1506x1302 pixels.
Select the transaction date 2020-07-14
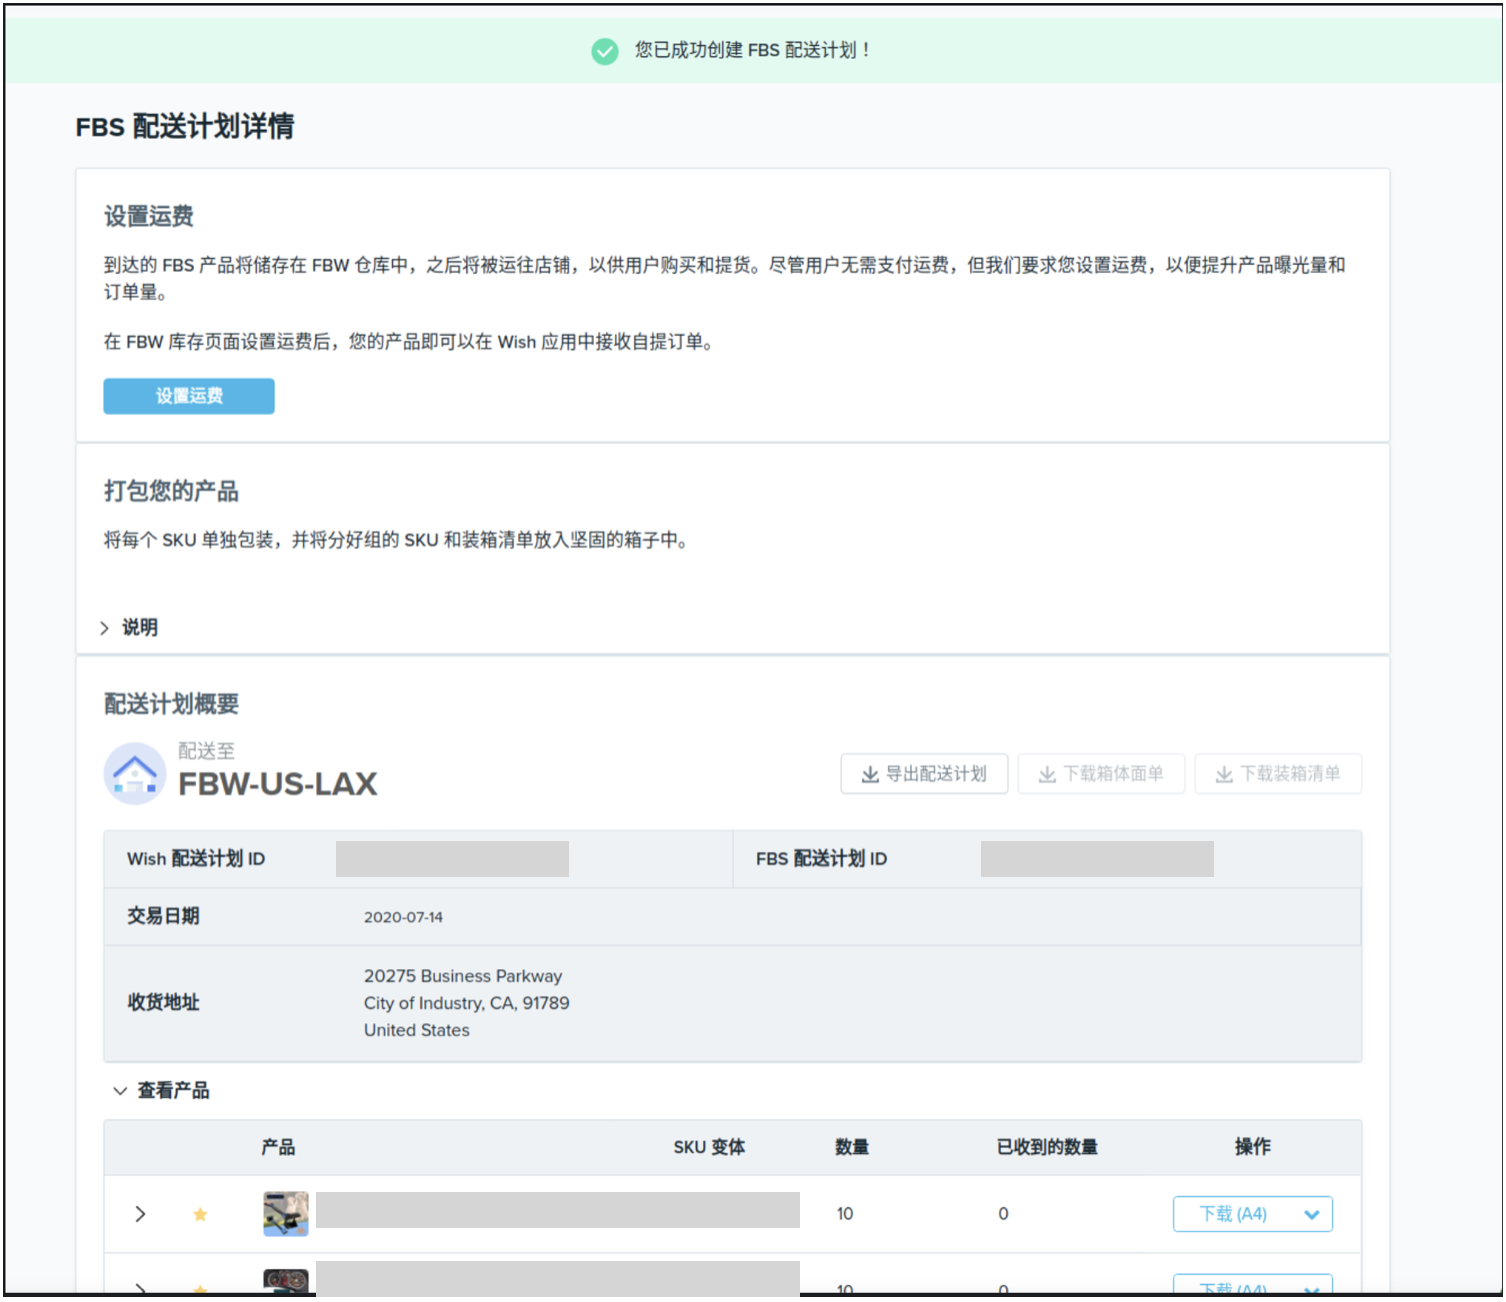pos(403,917)
